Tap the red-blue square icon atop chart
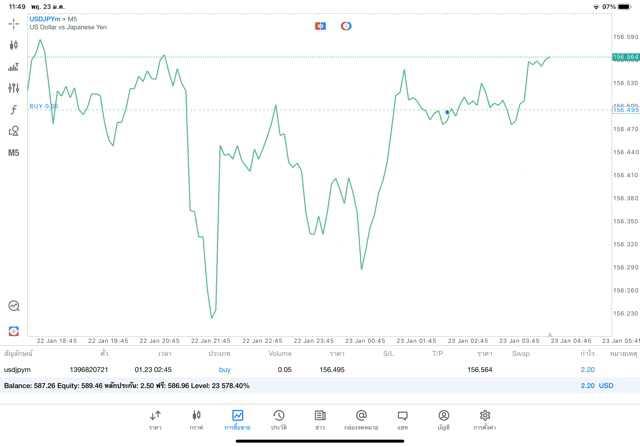This screenshot has width=640, height=447. click(x=320, y=25)
